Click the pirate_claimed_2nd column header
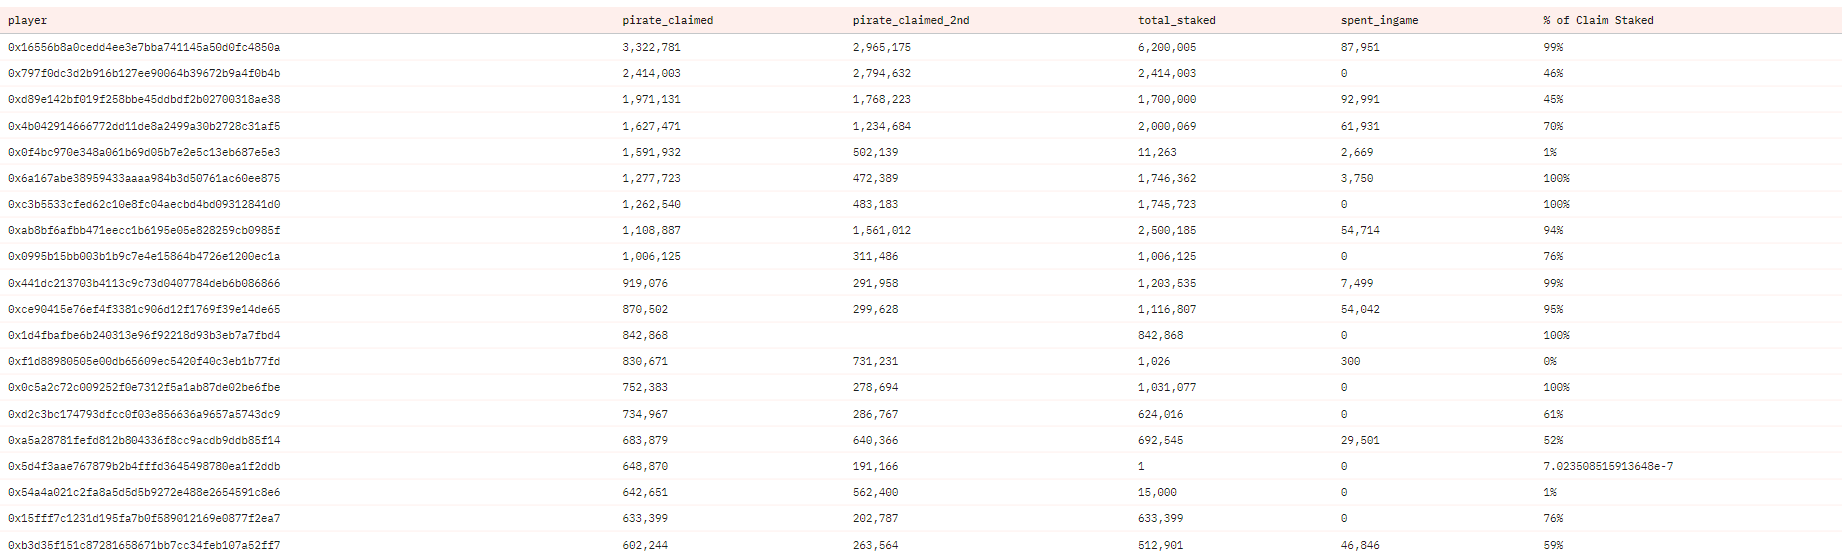 click(x=911, y=20)
